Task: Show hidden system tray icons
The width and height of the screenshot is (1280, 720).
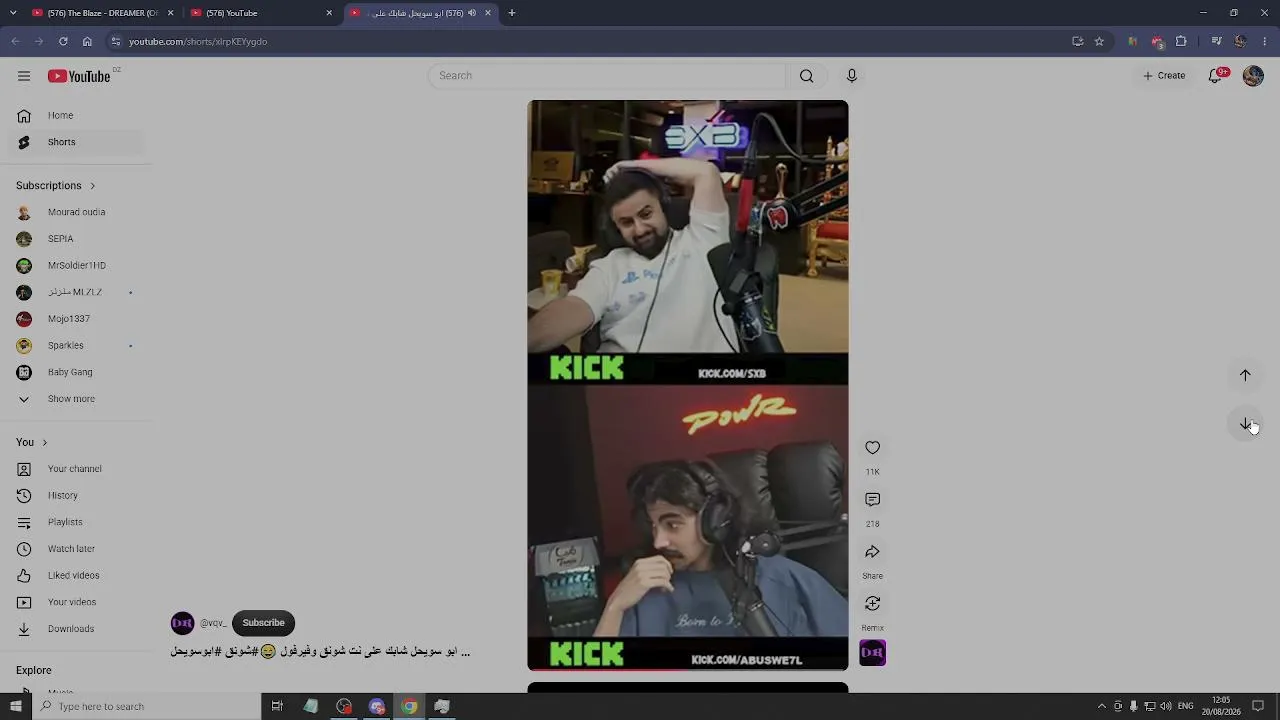Action: 1102,706
